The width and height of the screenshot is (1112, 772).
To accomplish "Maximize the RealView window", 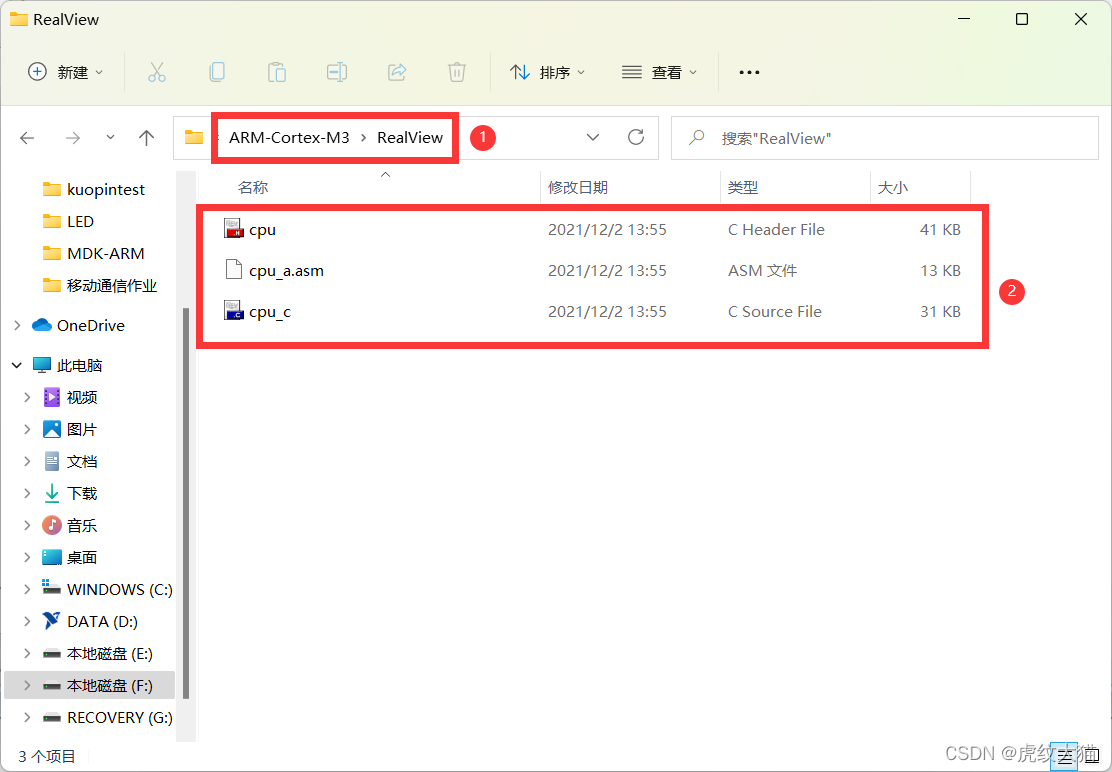I will [1022, 19].
